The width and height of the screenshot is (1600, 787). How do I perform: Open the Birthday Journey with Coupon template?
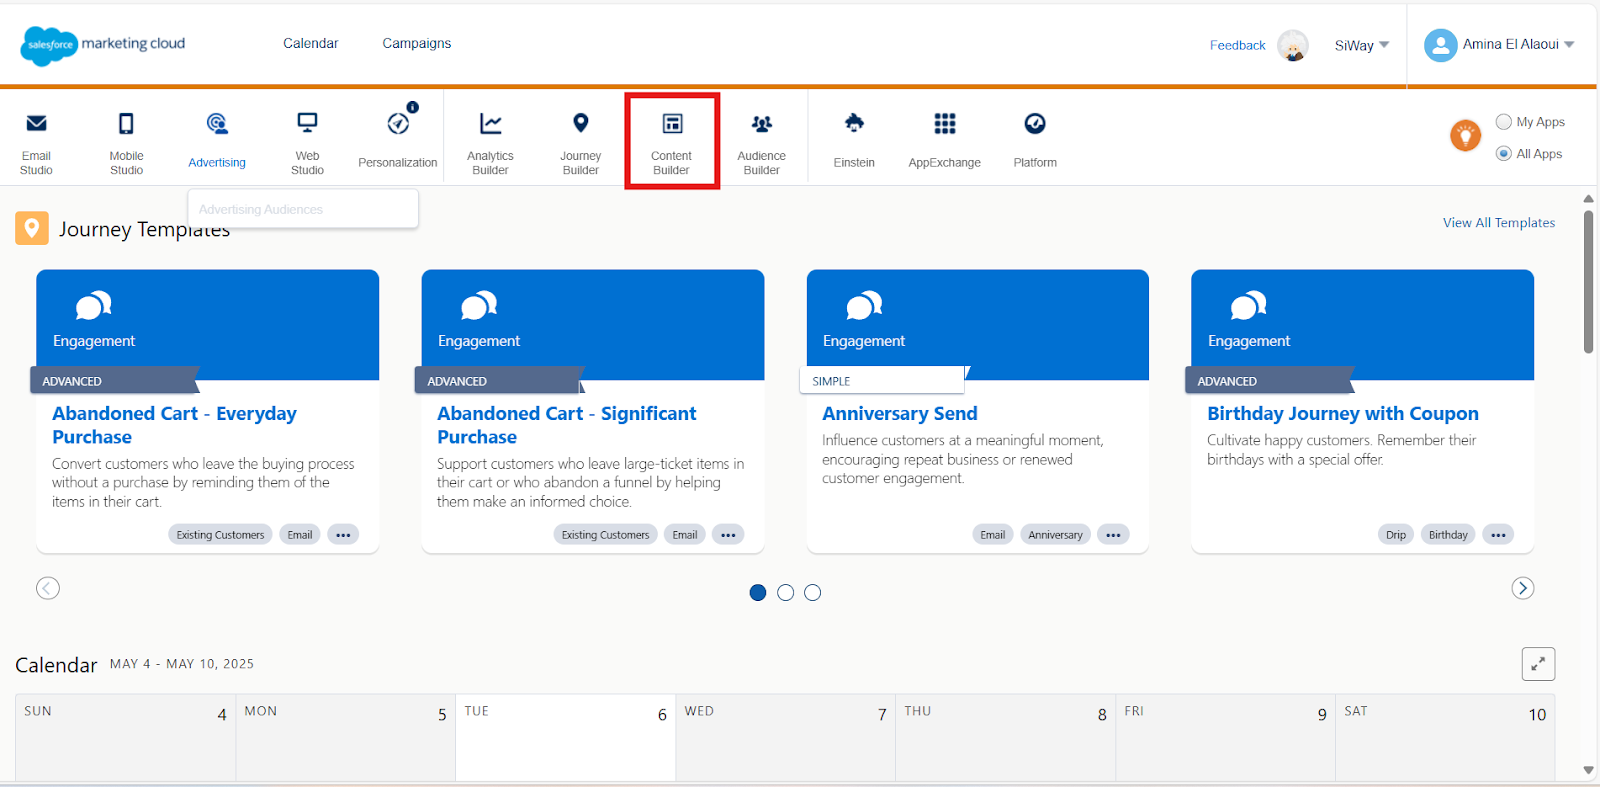coord(1342,413)
